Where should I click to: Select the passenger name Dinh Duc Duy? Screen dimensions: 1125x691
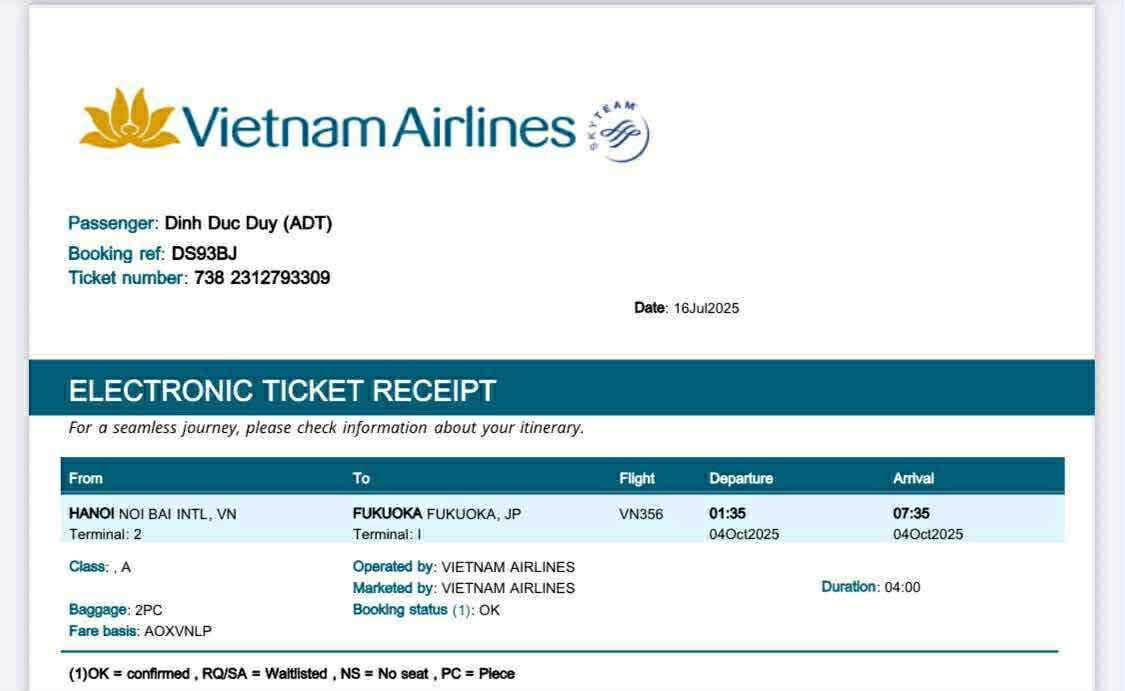pyautogui.click(x=248, y=223)
